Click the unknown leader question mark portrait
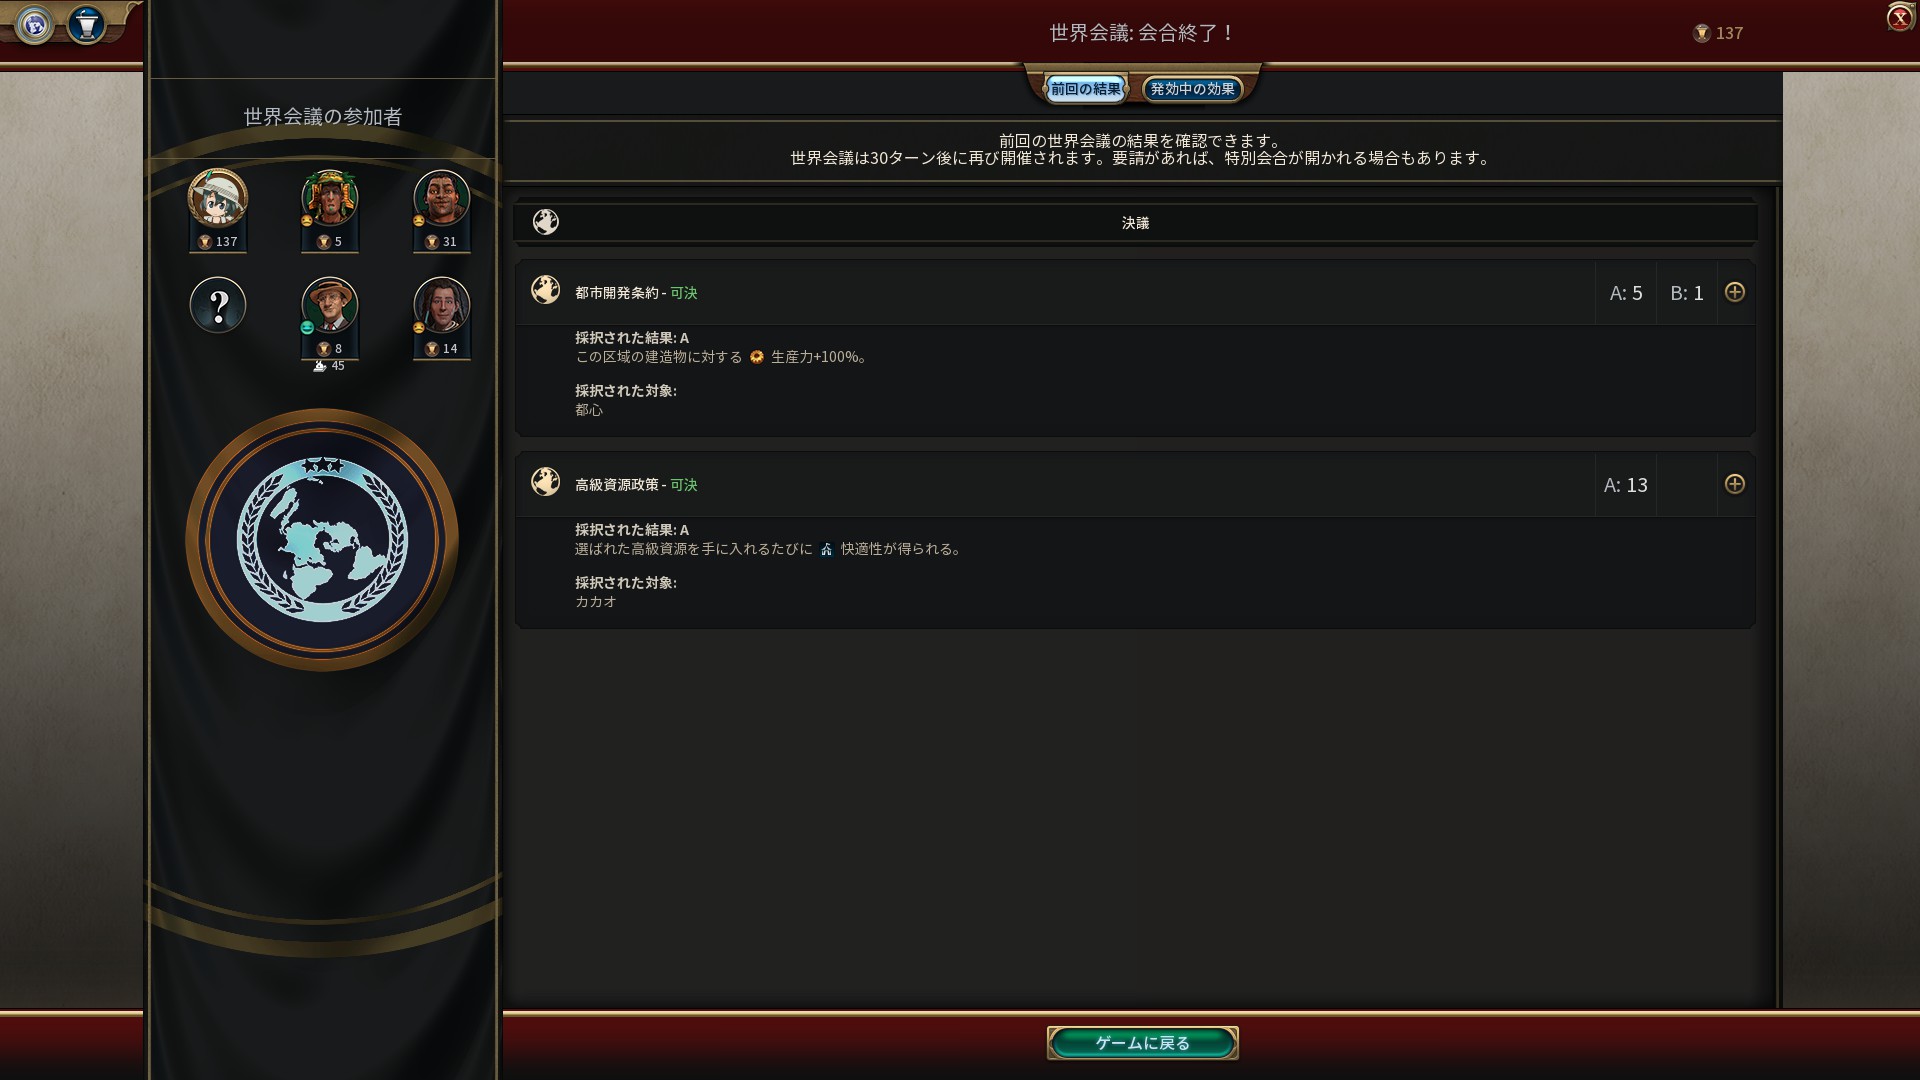 point(218,305)
